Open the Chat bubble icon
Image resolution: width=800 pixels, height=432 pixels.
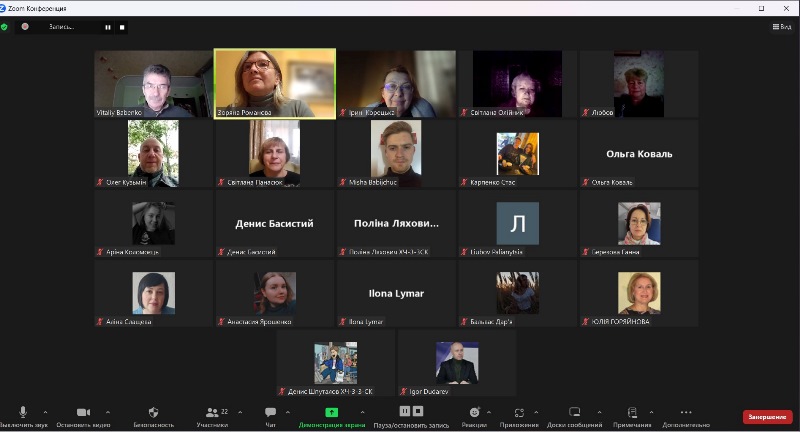coord(270,412)
